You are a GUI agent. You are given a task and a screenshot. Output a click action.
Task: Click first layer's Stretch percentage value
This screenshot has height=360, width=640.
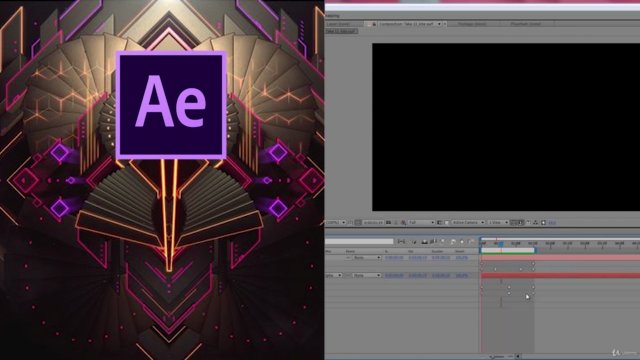point(462,258)
